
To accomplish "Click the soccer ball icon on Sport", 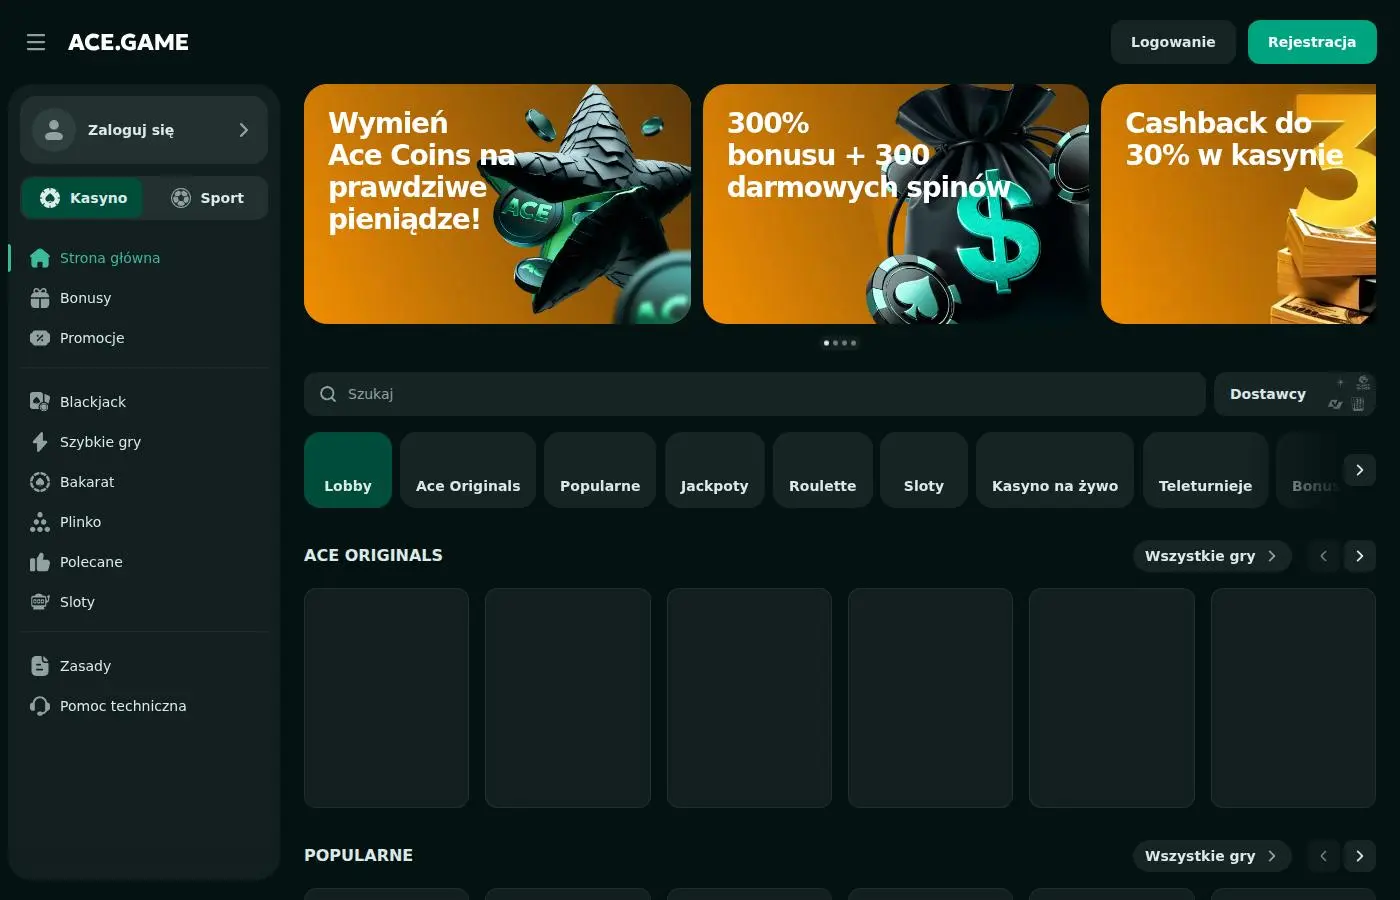I will click(x=181, y=198).
